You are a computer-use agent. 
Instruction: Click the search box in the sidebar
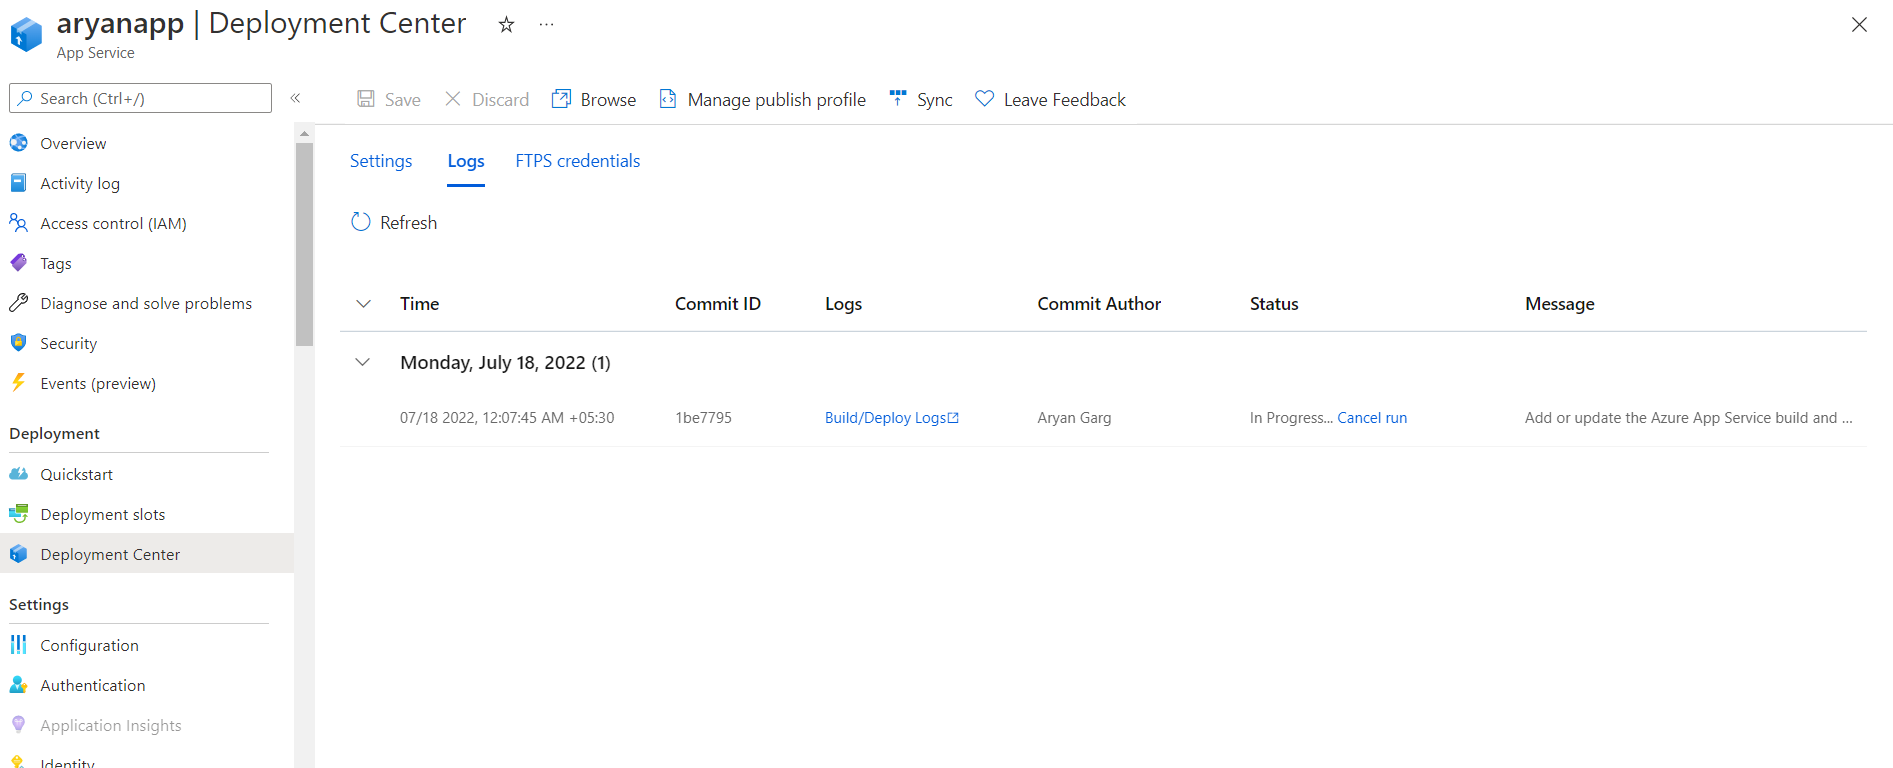coord(140,98)
